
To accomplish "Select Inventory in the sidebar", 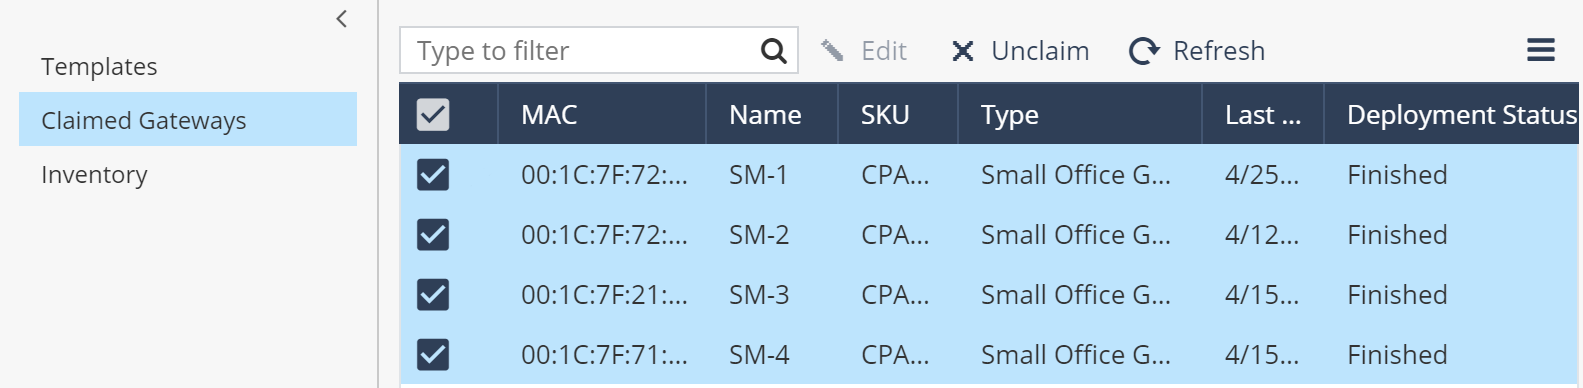I will [94, 175].
